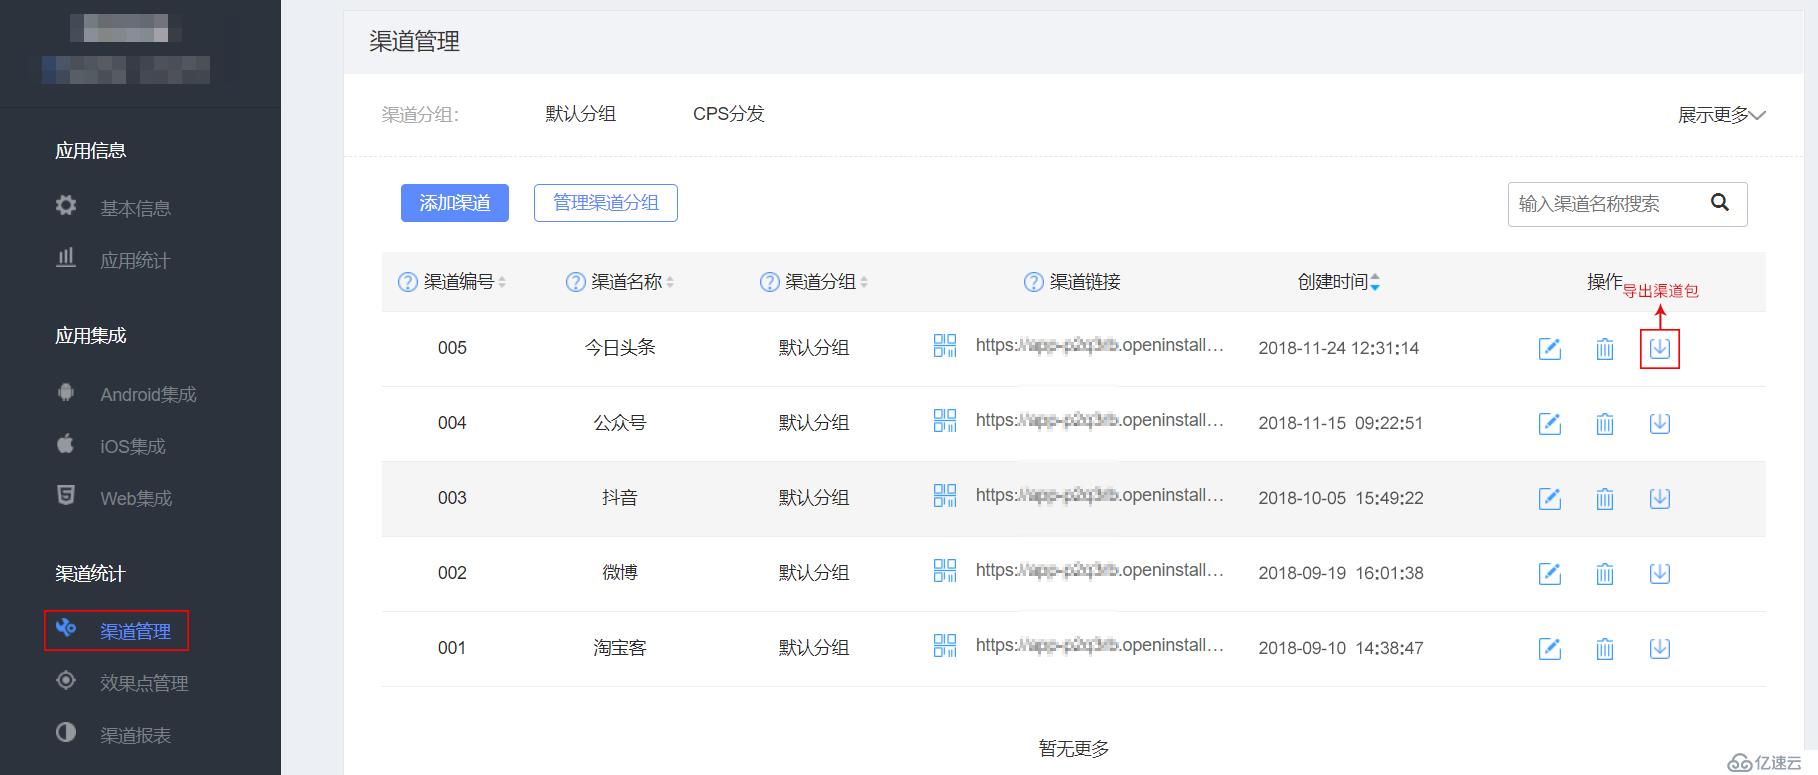Sort table by 渠道名称

(x=670, y=282)
